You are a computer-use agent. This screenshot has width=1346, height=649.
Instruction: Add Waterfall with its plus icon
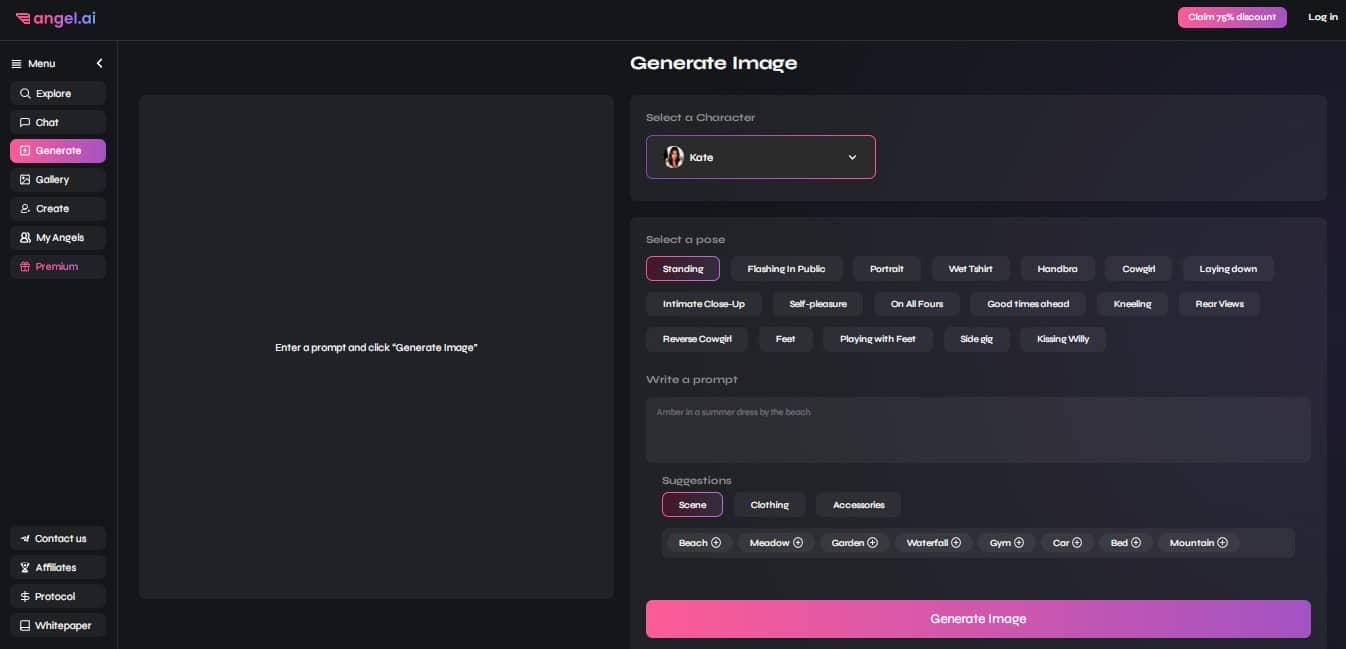(x=956, y=543)
